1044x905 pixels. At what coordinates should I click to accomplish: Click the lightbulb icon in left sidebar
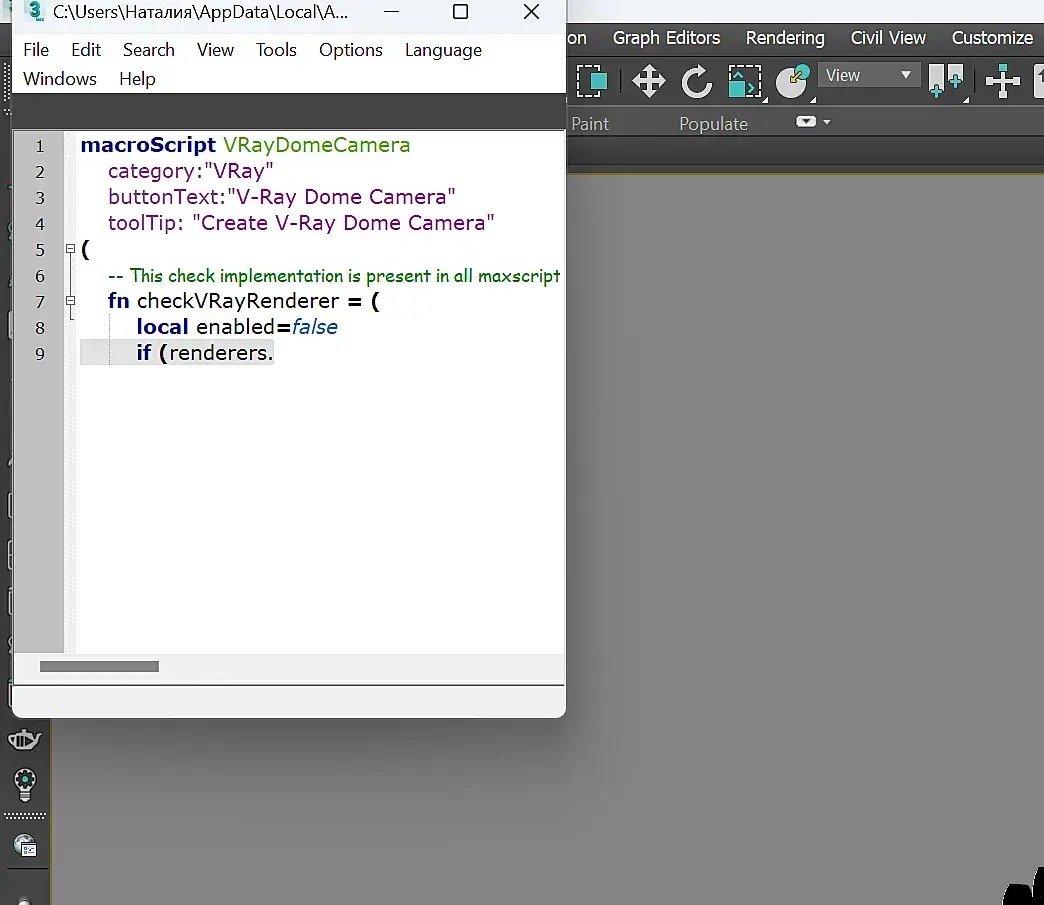click(x=25, y=785)
